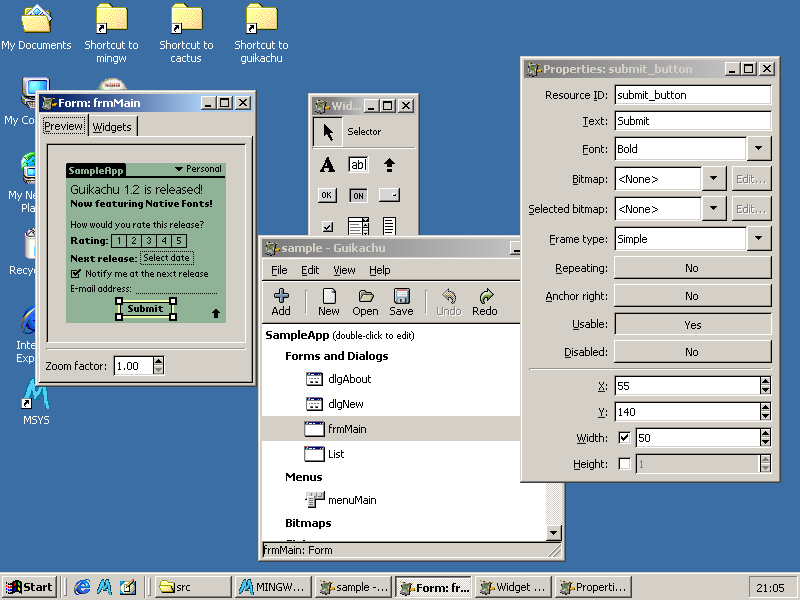Click the Anchor right 'No' button

[692, 297]
